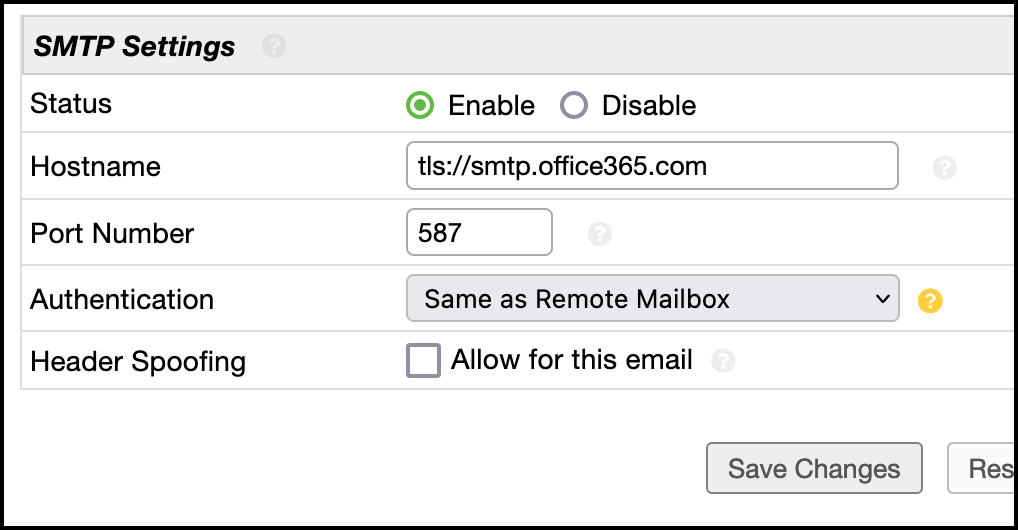Click the yellow help icon beside Authentication
1018x530 pixels.
(x=931, y=300)
